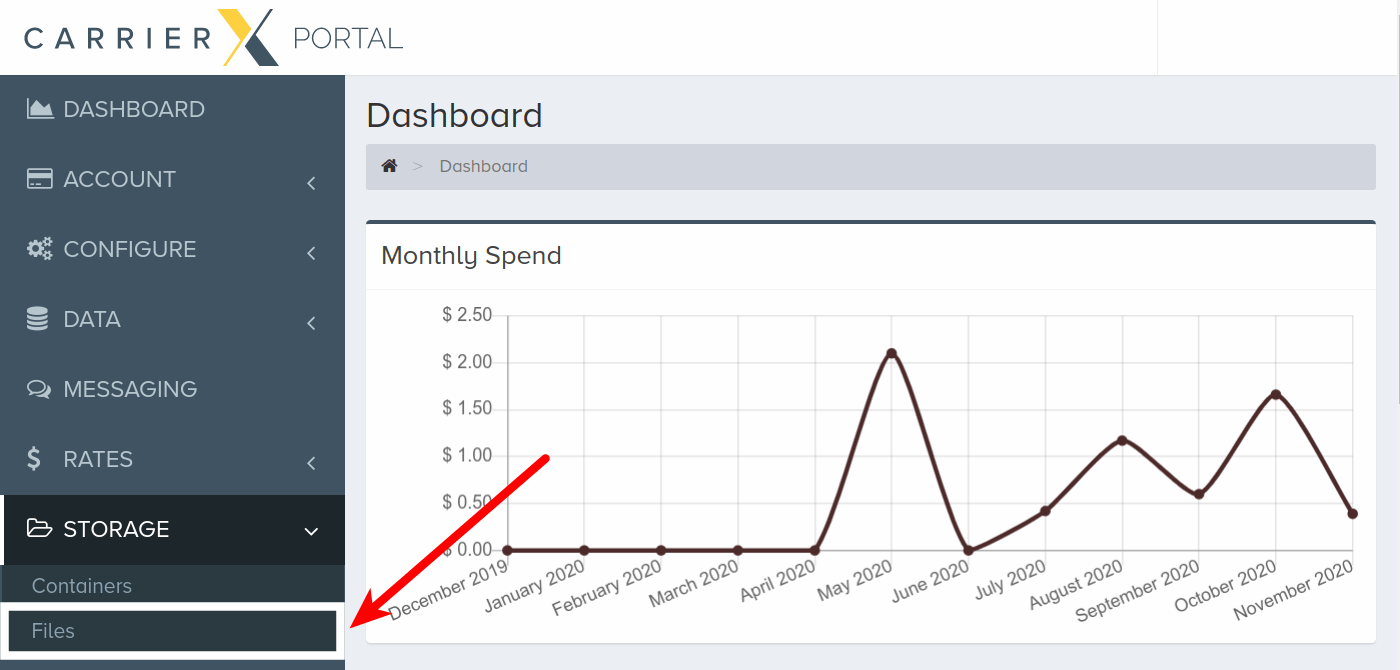The width and height of the screenshot is (1400, 670).
Task: Click the Rates dollar sign icon
Action: [34, 459]
